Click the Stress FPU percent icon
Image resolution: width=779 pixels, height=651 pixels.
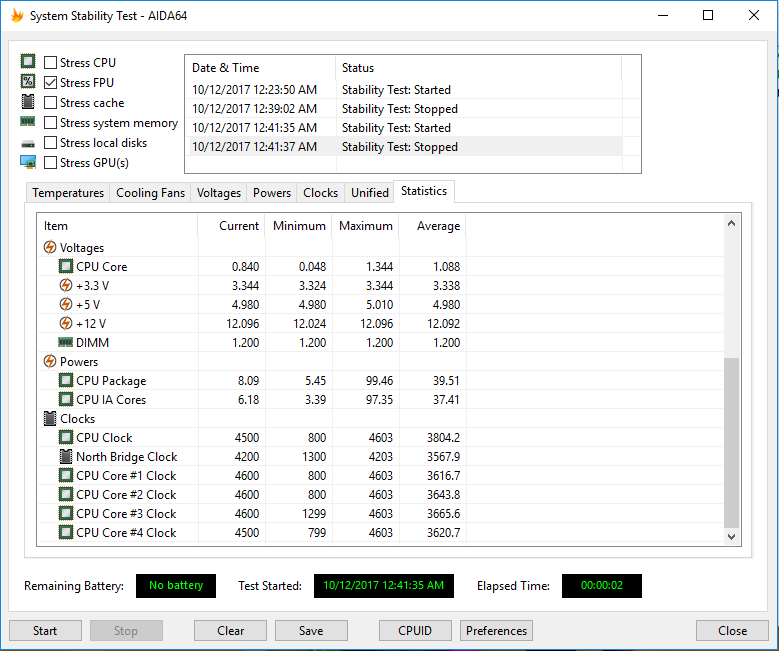click(28, 81)
